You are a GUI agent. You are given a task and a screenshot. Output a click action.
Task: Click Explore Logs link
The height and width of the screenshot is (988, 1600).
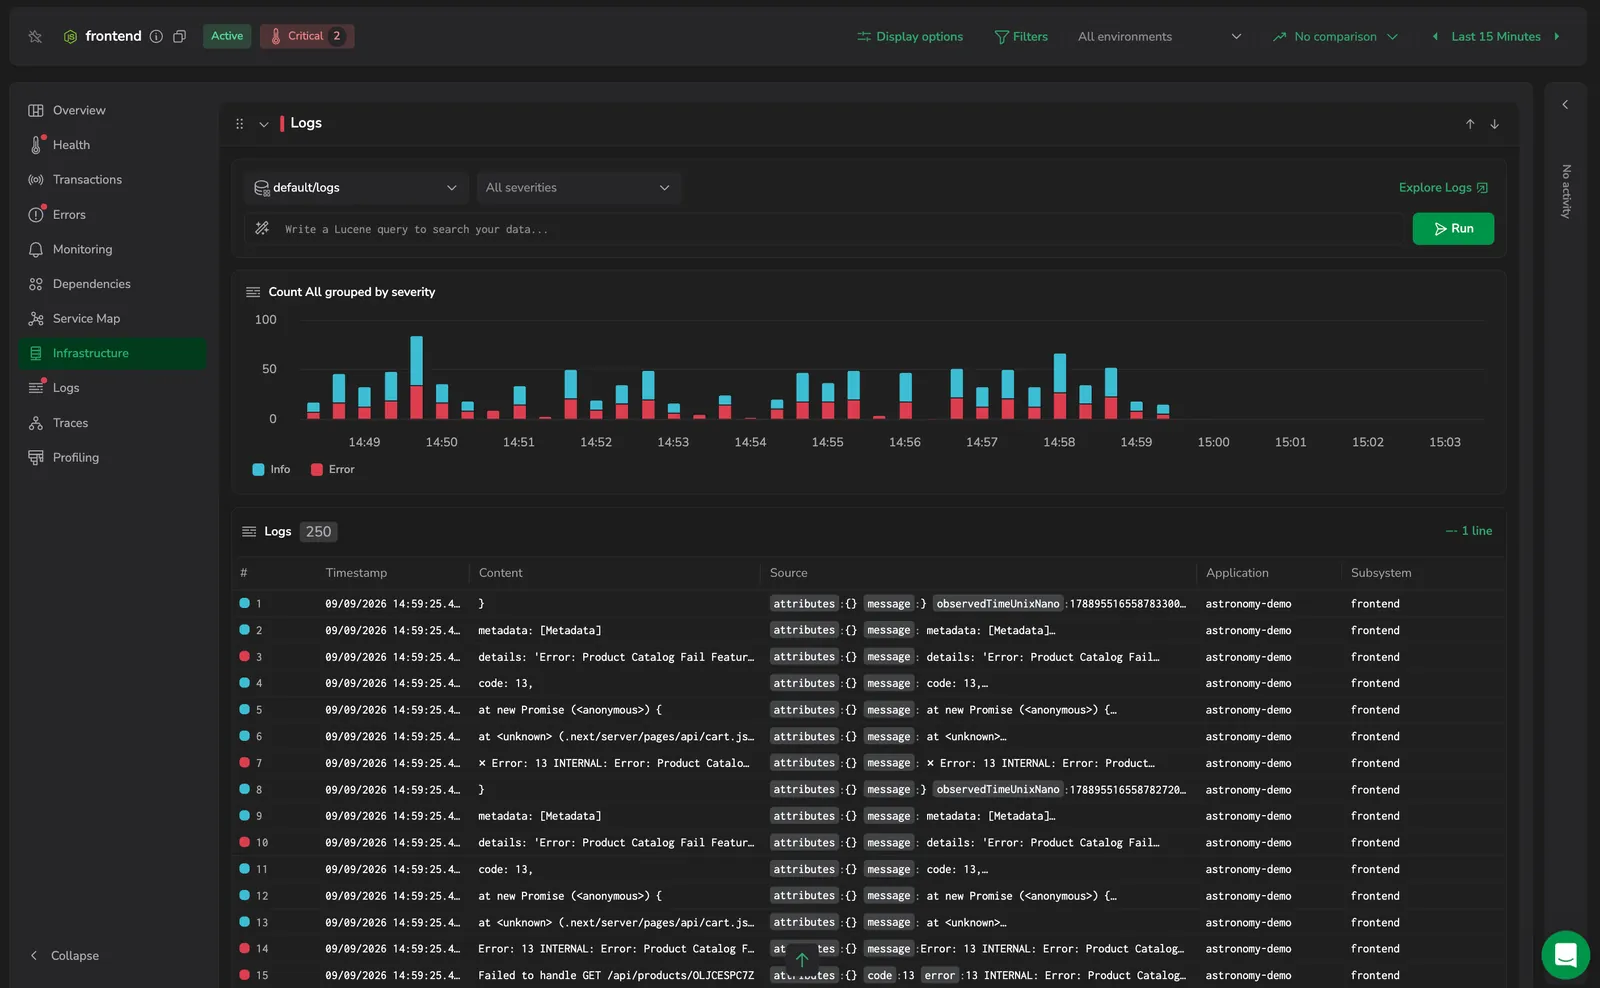point(1443,188)
